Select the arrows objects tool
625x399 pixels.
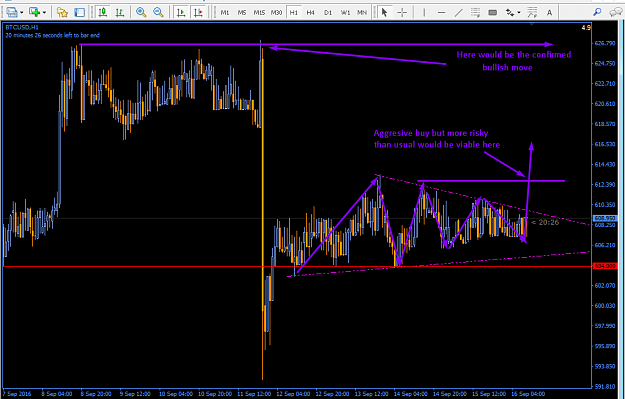coord(510,12)
